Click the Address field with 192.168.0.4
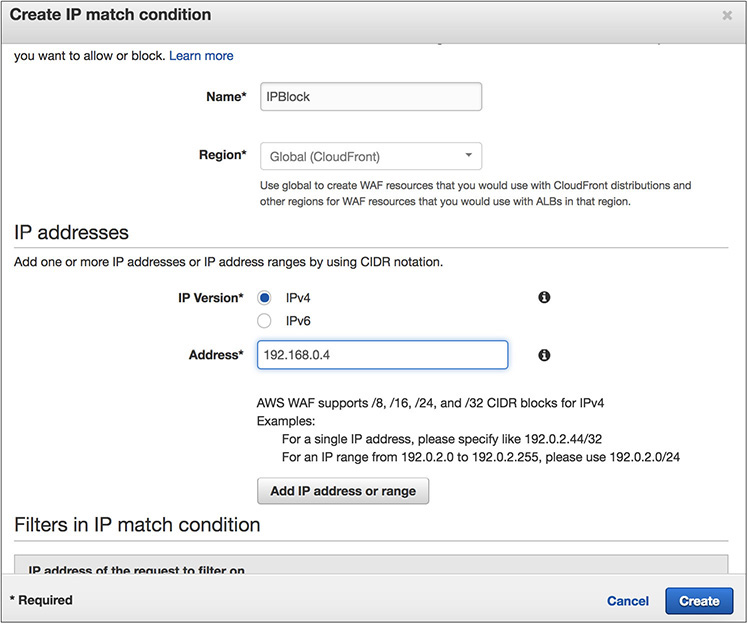748x624 pixels. (x=382, y=355)
